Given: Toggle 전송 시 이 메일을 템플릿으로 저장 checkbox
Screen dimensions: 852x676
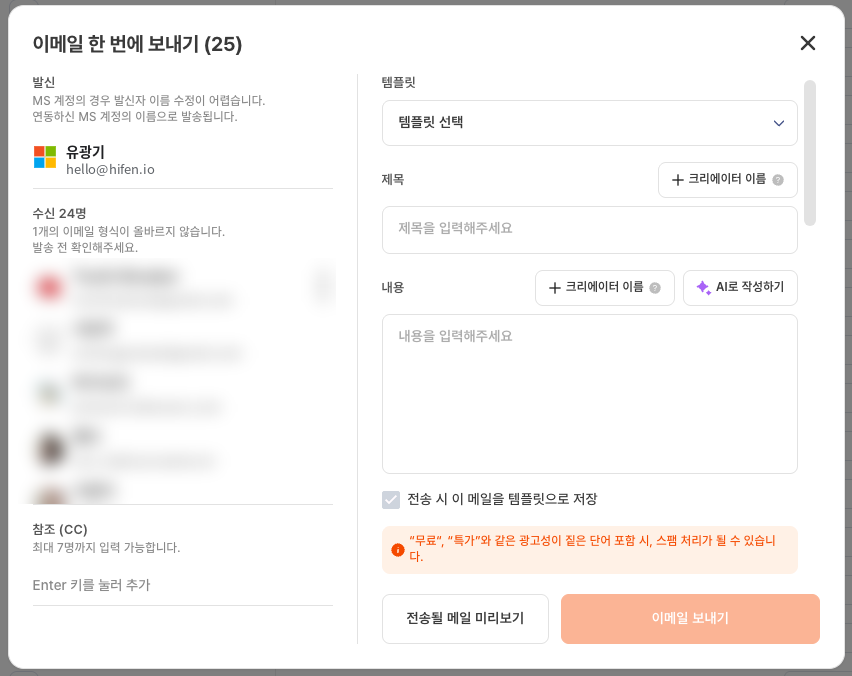Looking at the screenshot, I should (x=391, y=499).
